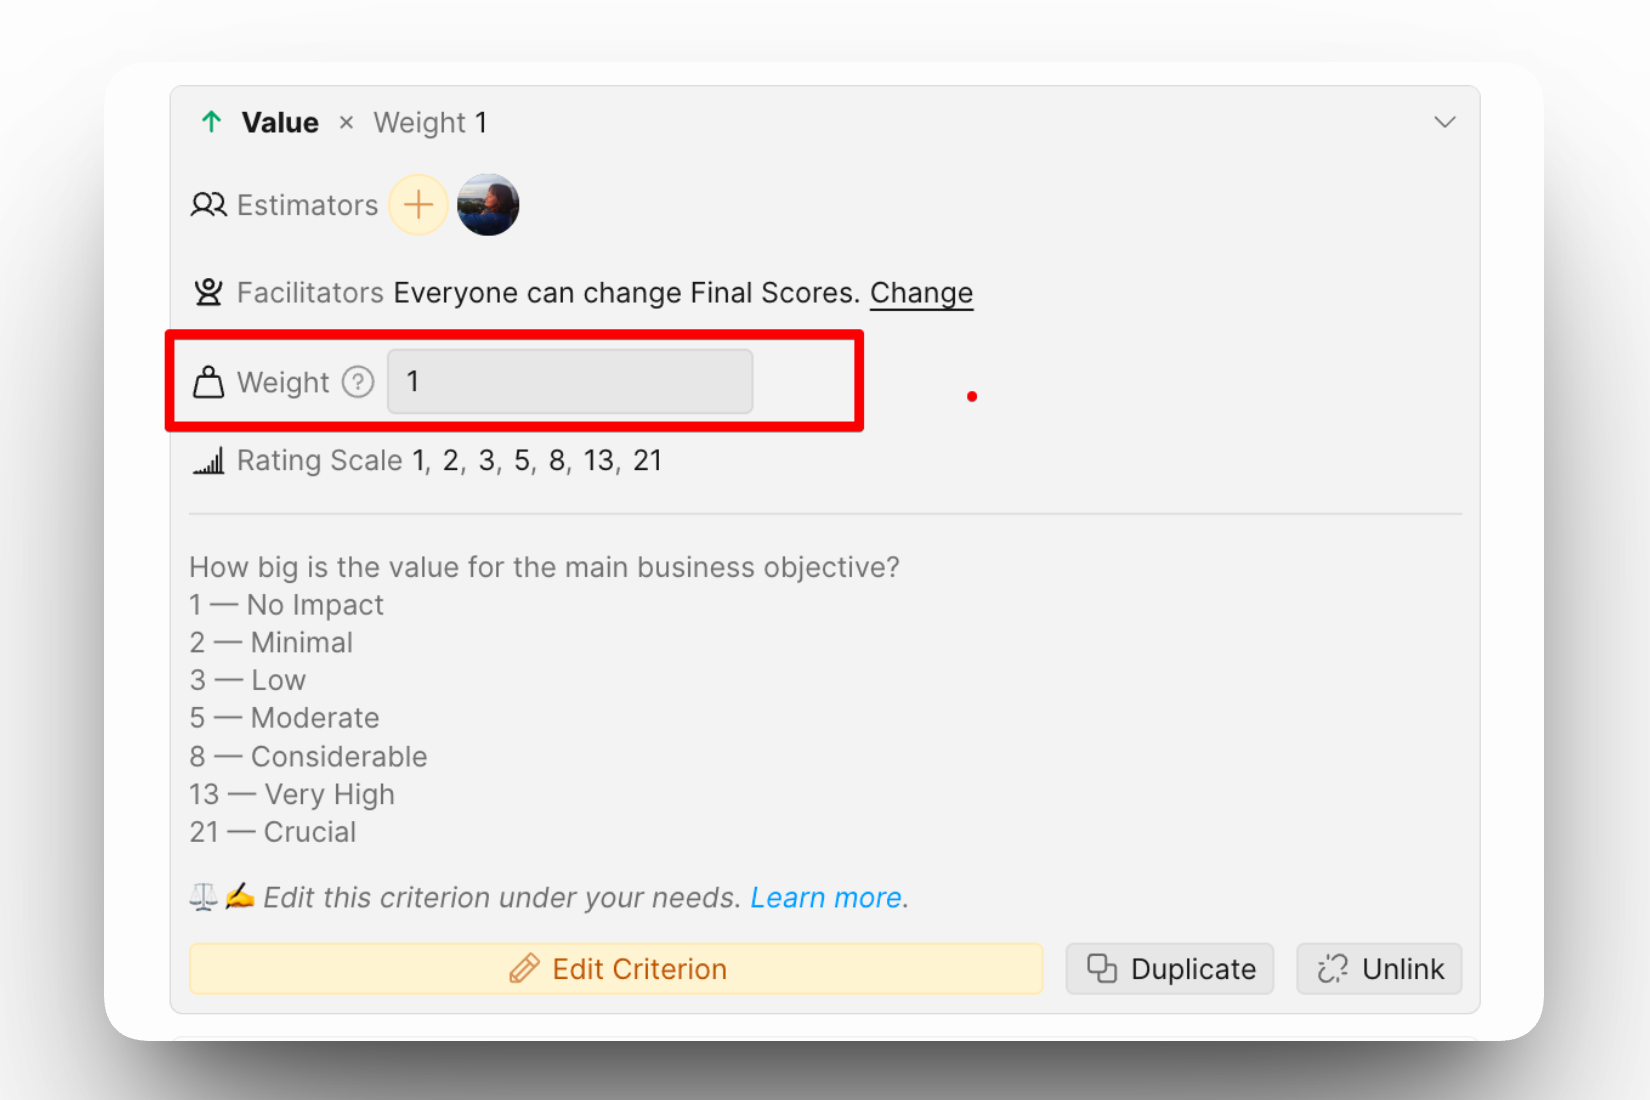Open the Learn more link
The width and height of the screenshot is (1650, 1100).
pos(826,898)
